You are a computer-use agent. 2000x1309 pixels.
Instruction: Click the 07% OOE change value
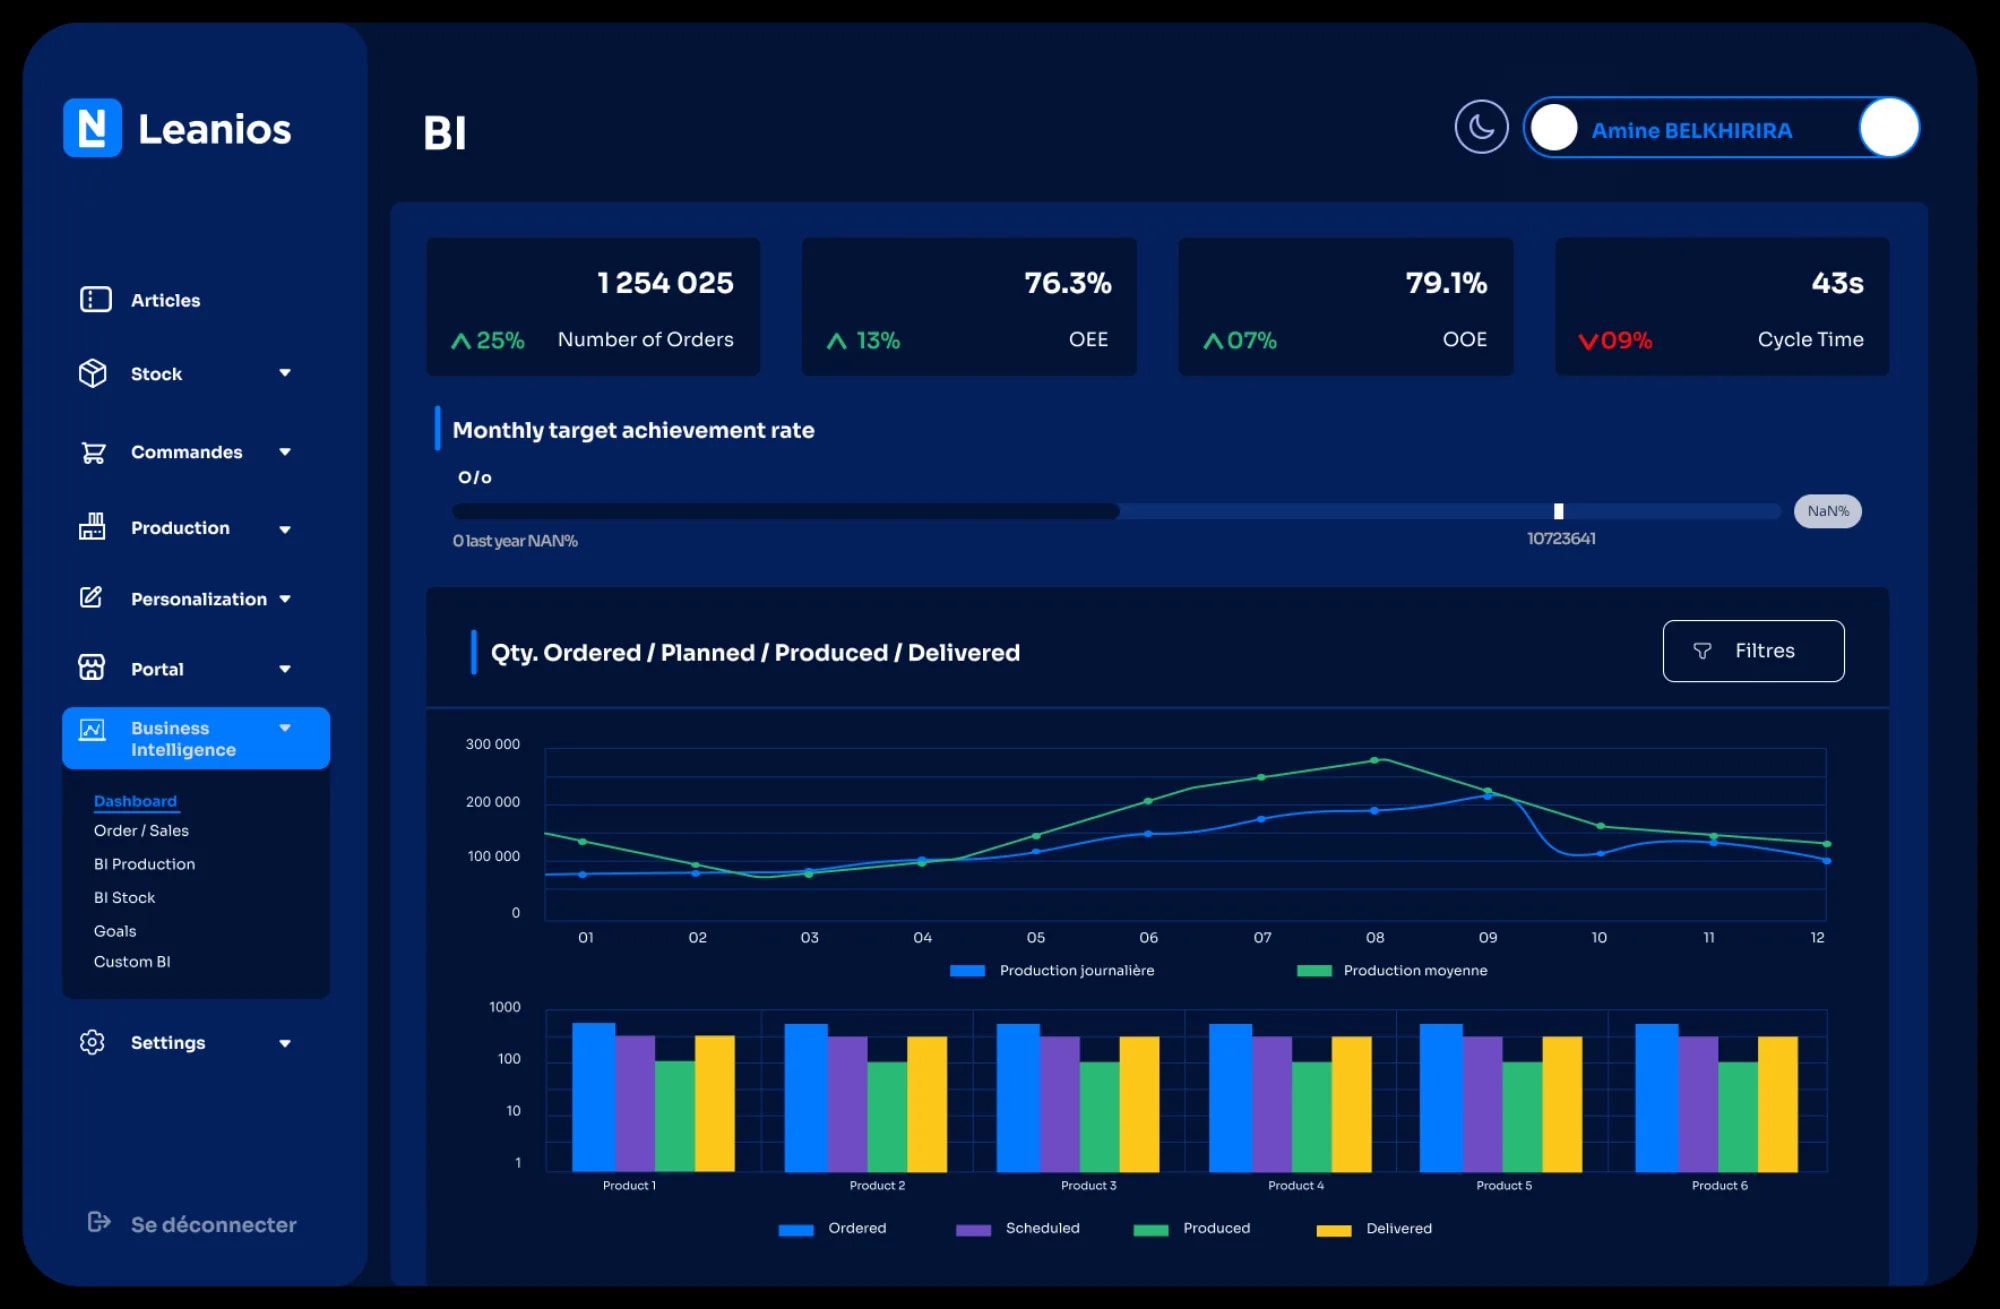(1252, 341)
